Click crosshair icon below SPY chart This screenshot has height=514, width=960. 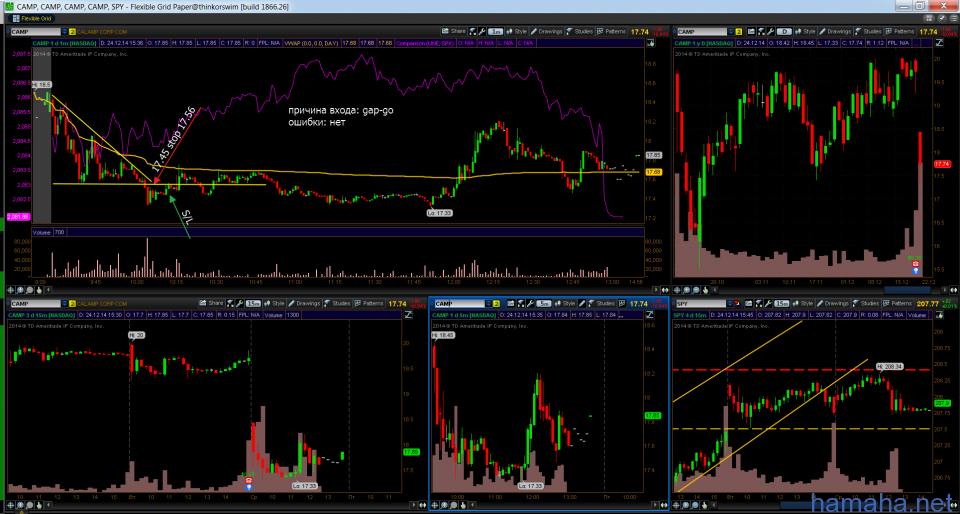(x=677, y=505)
